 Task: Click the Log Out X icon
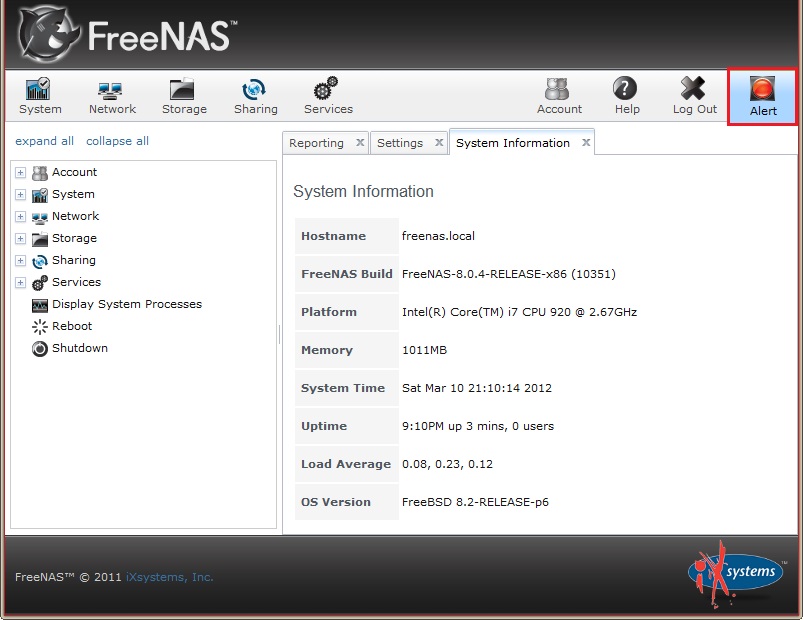(693, 88)
